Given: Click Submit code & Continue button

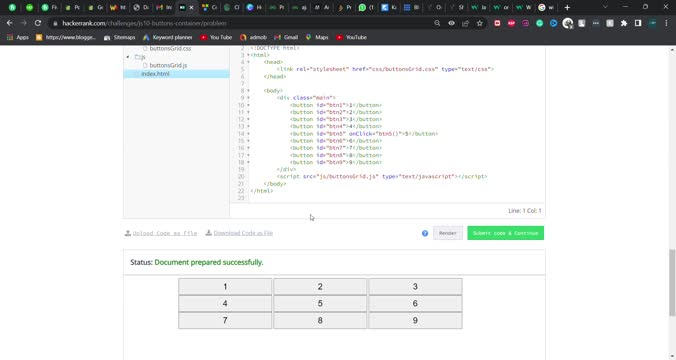Looking at the screenshot, I should (x=506, y=233).
